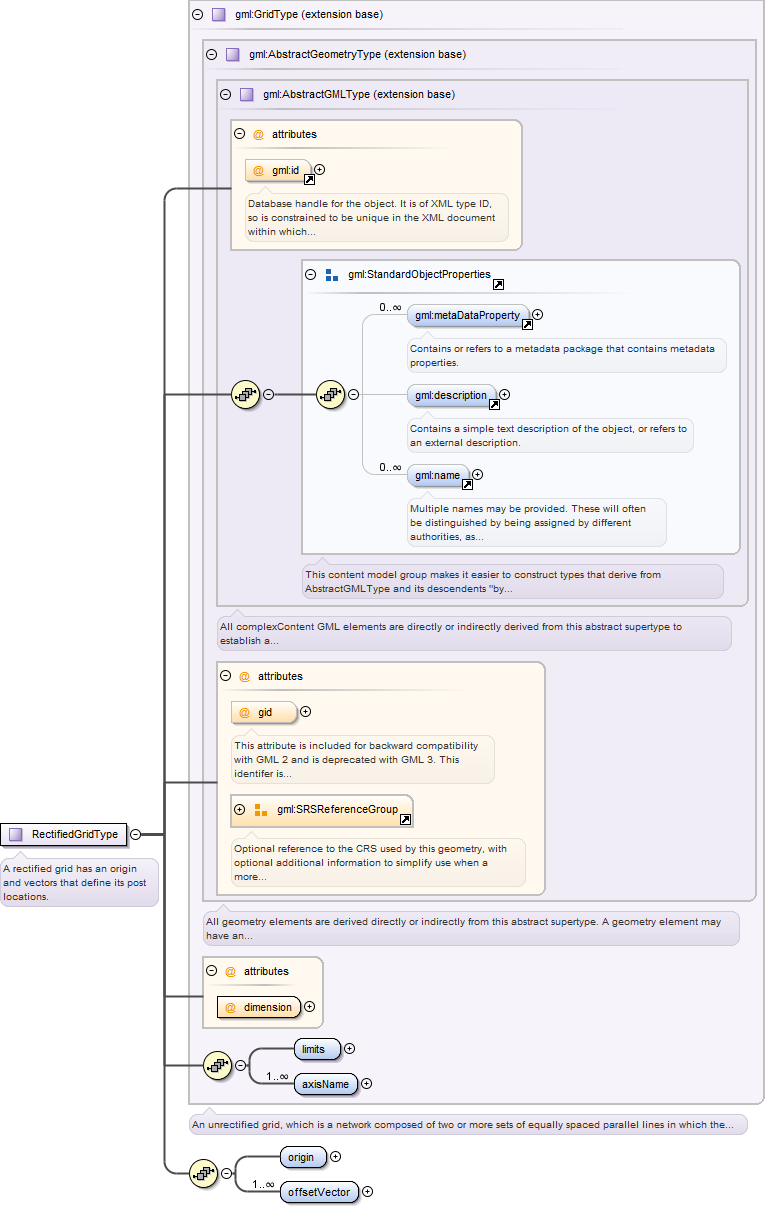Screen dimensions: 766x1208
Task: Click the gml:SRSReferenceGroup group icon
Action: (261, 809)
